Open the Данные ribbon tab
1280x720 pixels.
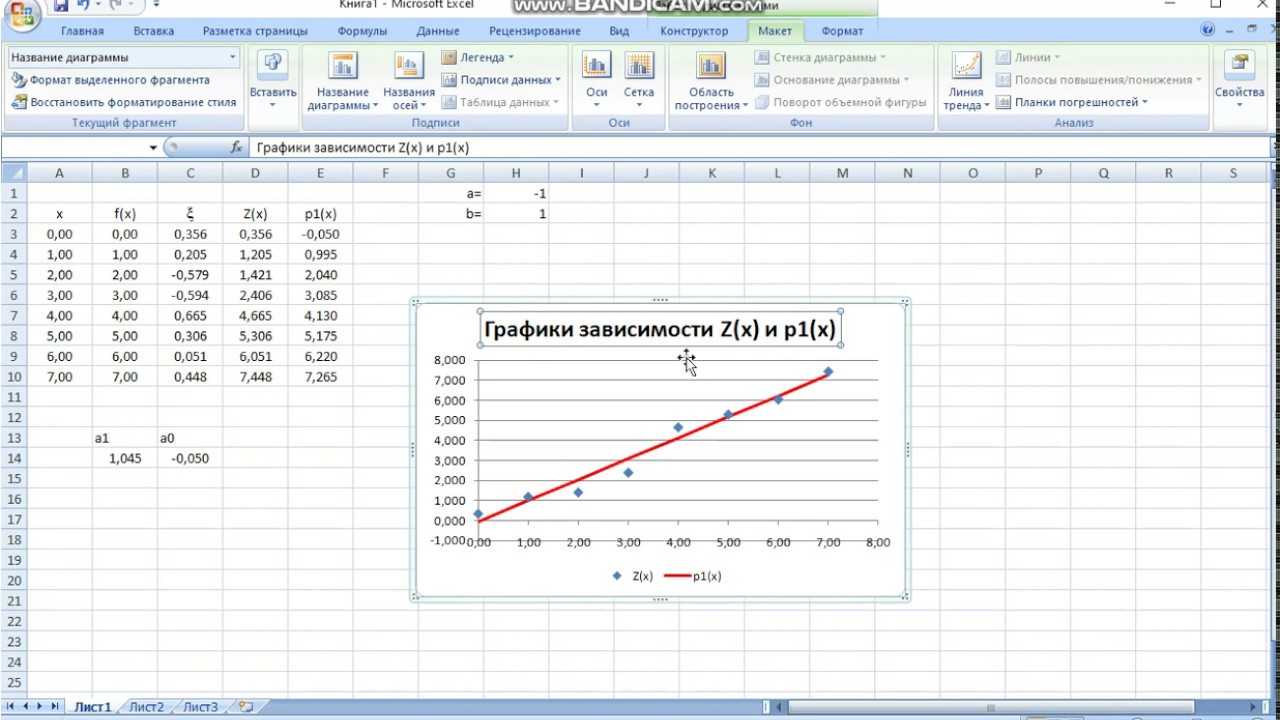[438, 31]
